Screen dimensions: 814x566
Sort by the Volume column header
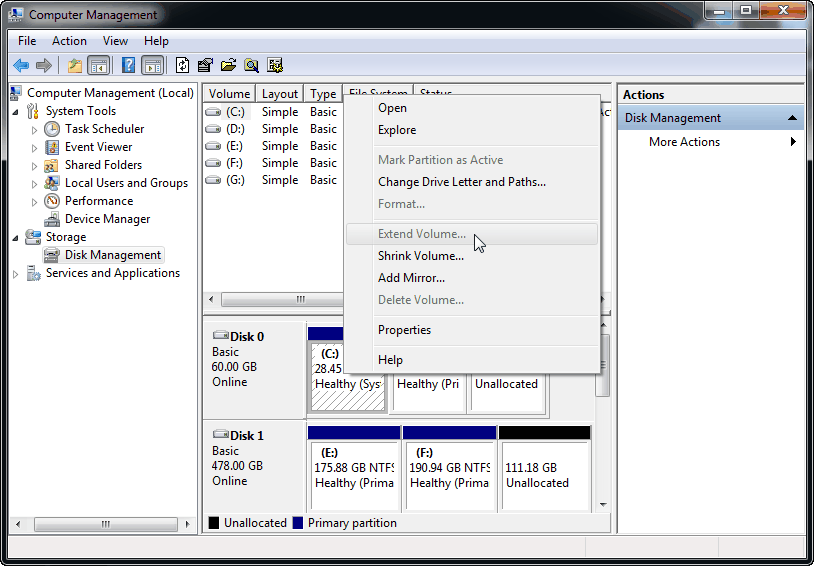tap(229, 94)
